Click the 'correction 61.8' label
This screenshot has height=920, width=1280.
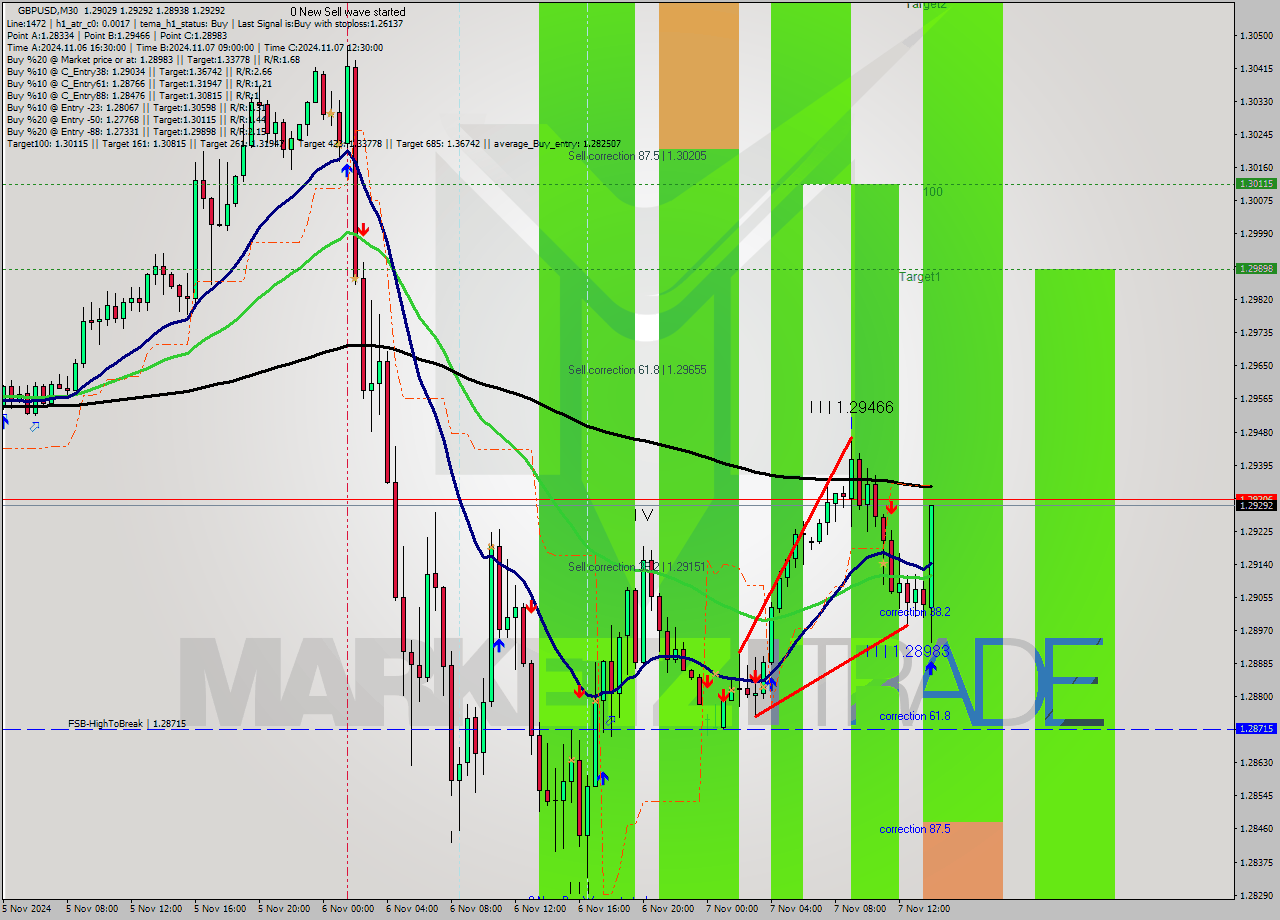pos(915,716)
